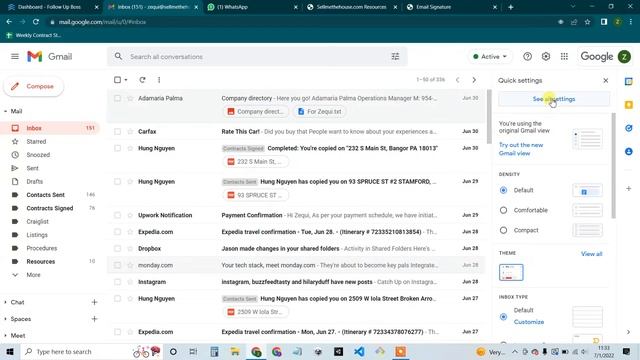Close the Quick settings panel
640x360 pixels.
click(606, 80)
